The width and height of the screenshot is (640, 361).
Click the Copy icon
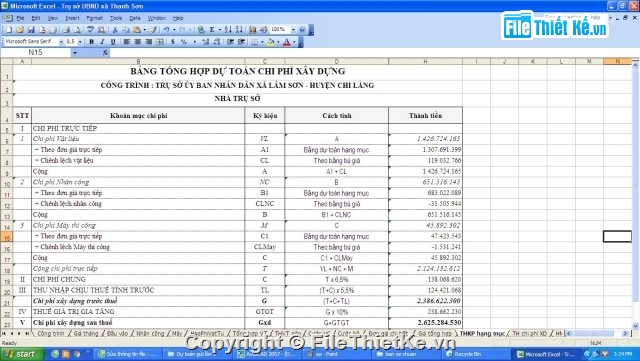tap(126, 30)
